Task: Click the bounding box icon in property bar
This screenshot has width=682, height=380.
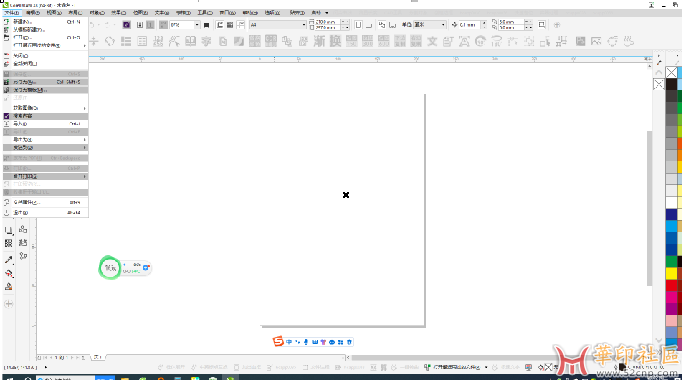Action: (x=542, y=25)
